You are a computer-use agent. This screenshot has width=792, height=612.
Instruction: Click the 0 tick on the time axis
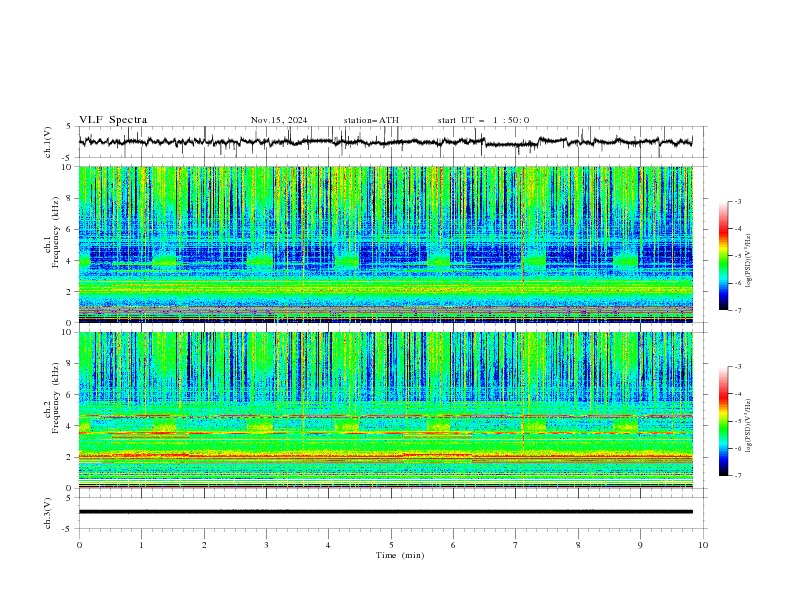(x=79, y=545)
